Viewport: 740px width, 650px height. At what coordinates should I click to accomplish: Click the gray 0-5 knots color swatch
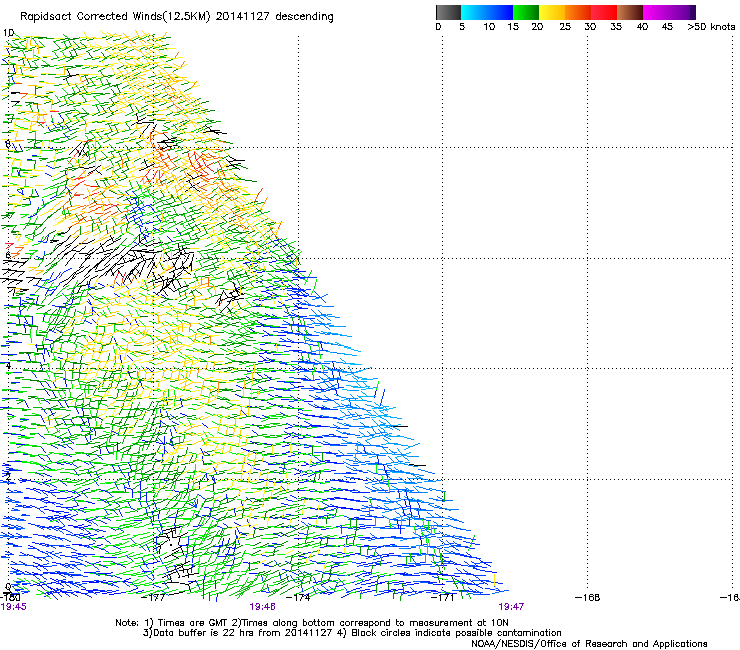click(448, 12)
